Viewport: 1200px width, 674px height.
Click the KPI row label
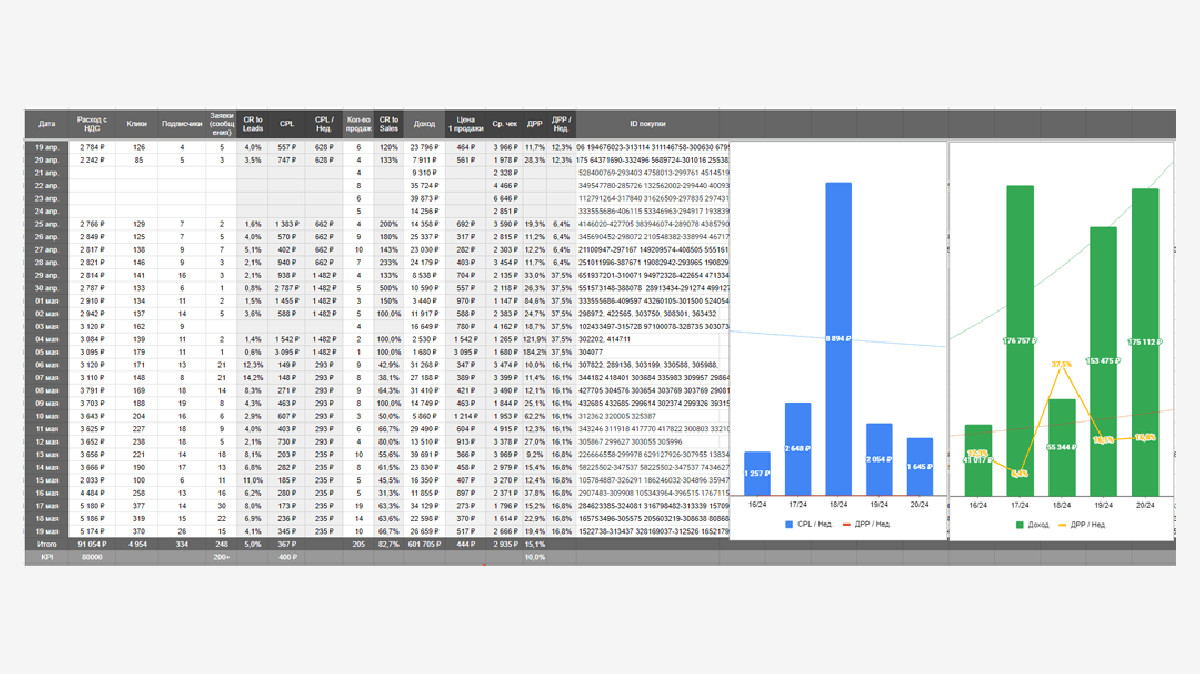coord(47,557)
